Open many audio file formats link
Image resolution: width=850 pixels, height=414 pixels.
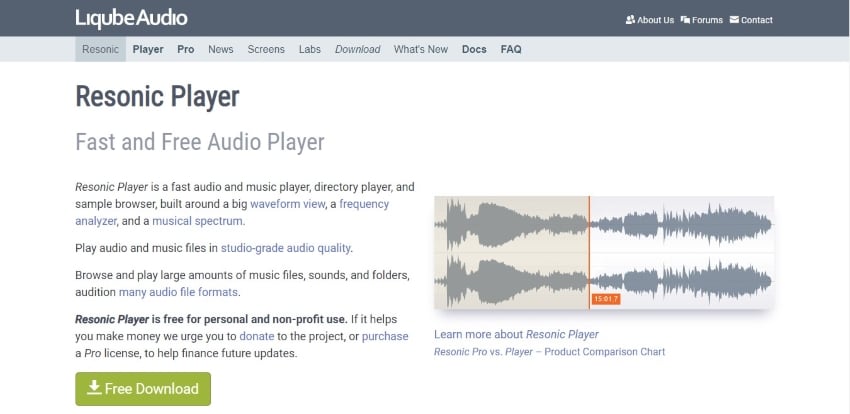(x=178, y=292)
